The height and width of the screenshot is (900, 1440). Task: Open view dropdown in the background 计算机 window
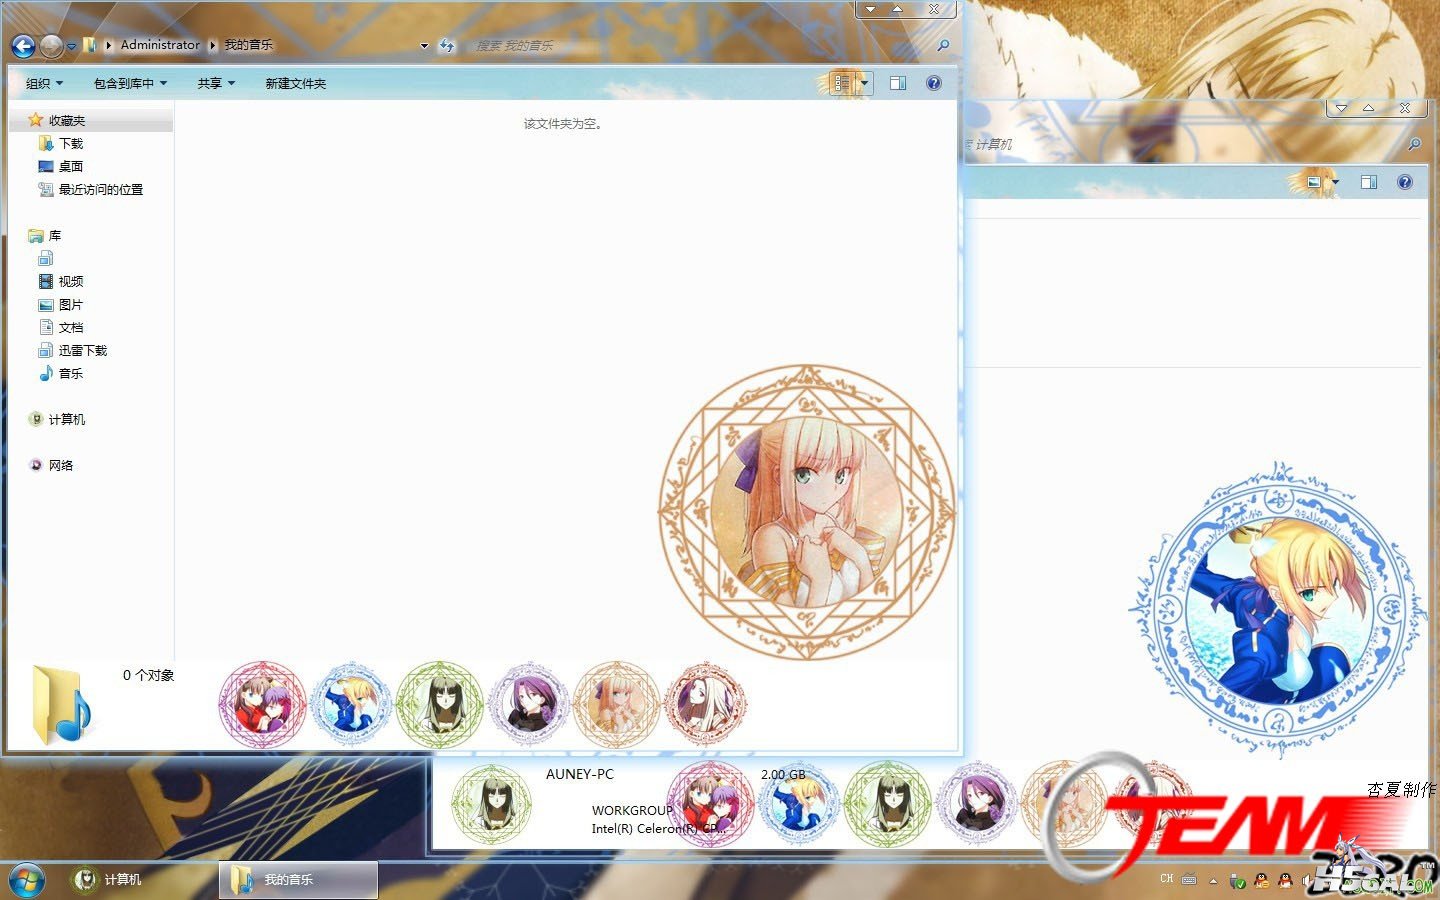[x=1335, y=182]
